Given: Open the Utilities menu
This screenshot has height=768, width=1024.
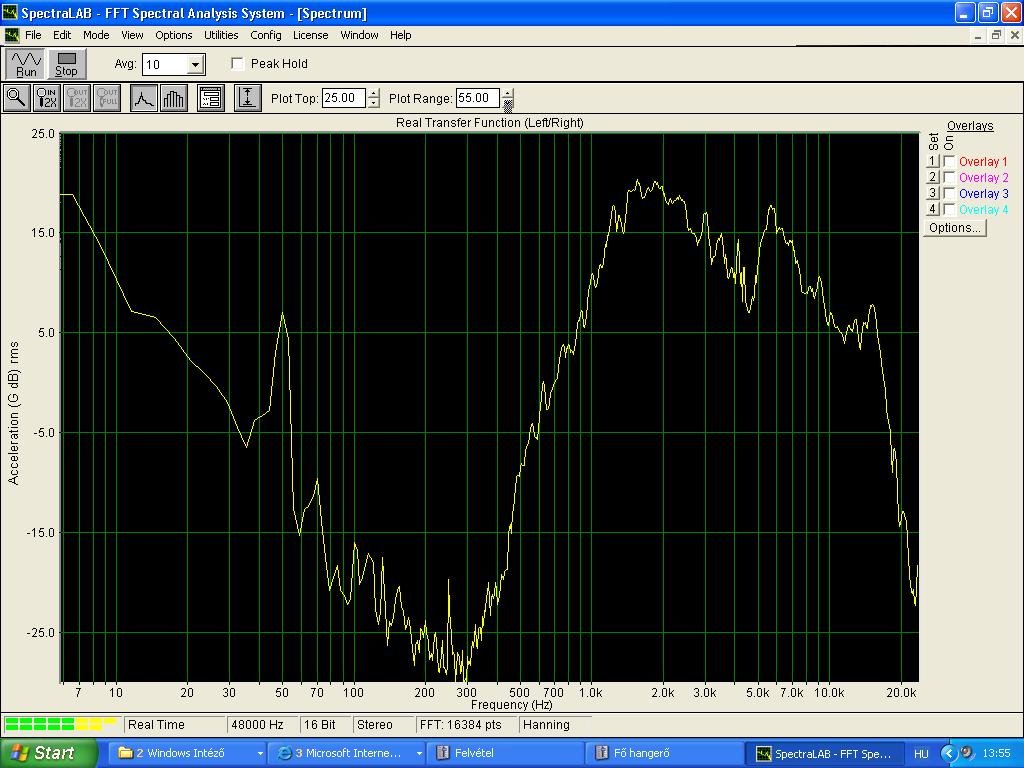Looking at the screenshot, I should point(221,35).
